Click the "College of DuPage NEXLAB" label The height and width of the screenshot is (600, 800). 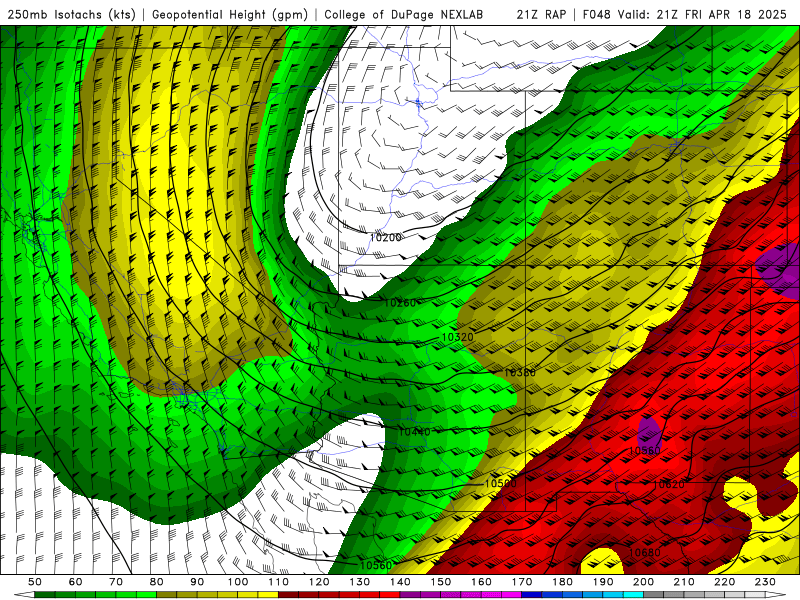[404, 15]
